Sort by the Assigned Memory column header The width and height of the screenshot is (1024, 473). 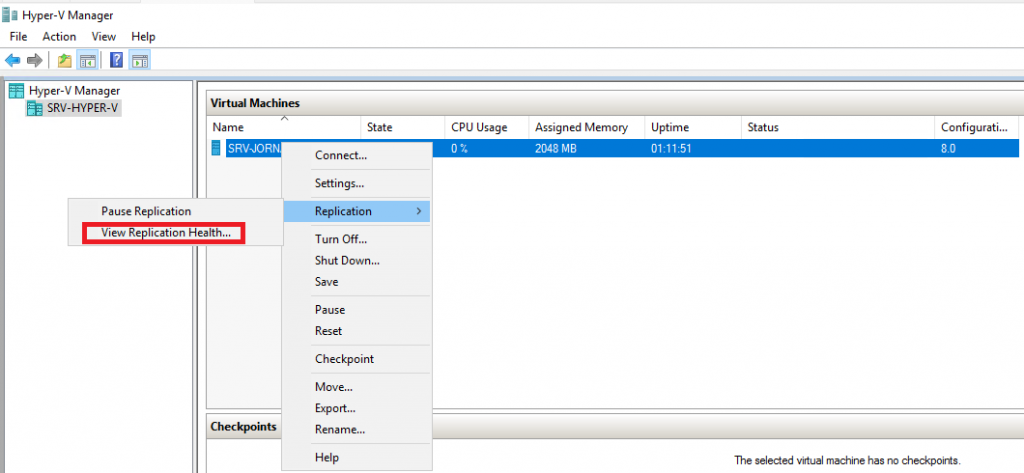tap(581, 127)
